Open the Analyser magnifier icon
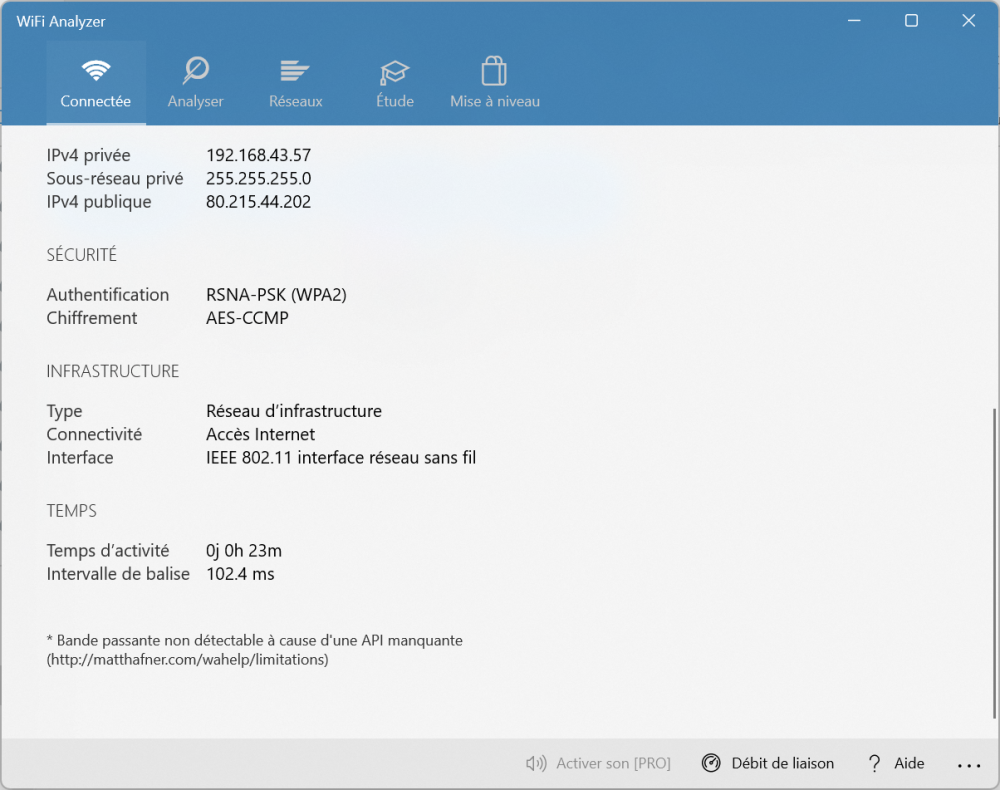1000x790 pixels. [195, 71]
